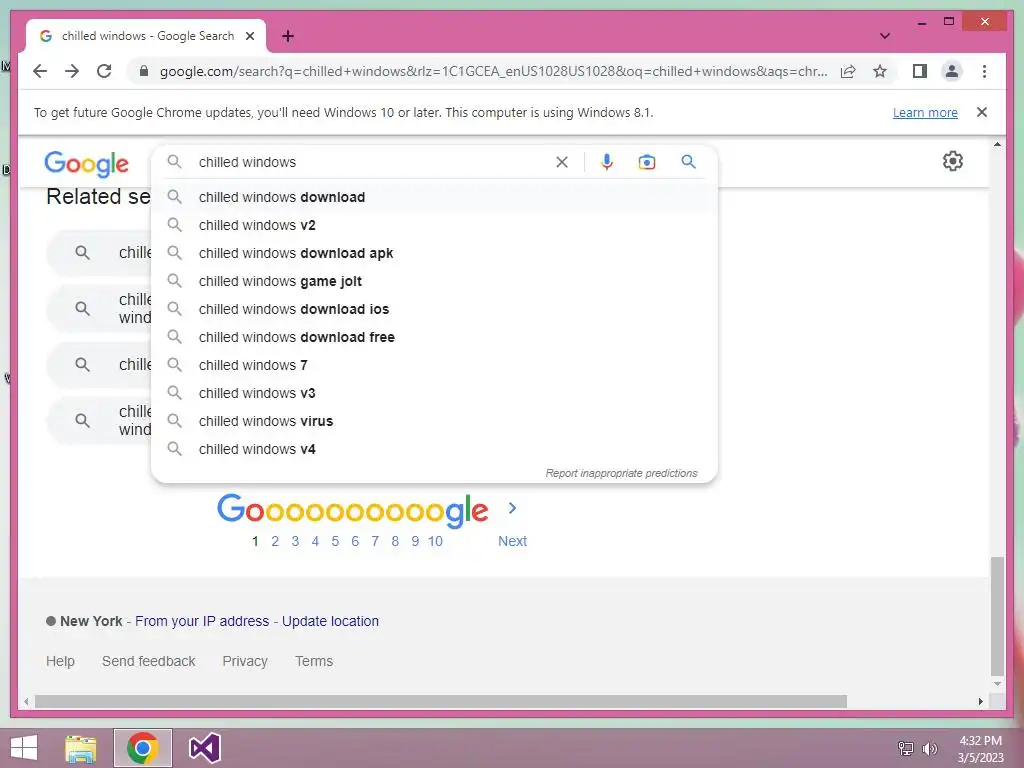Open File Explorer from the taskbar

(81, 748)
